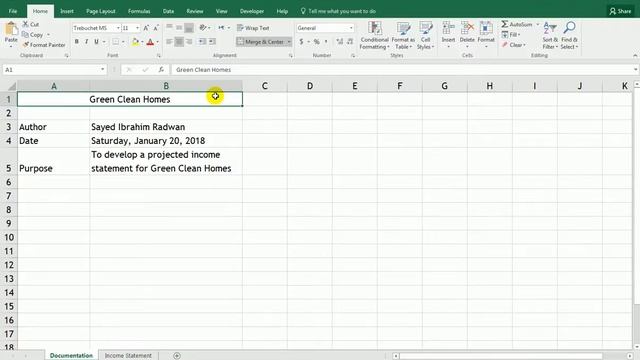Click the Tell me what you want search box
Viewport: 640px width, 360px height.
pyautogui.click(x=338, y=11)
